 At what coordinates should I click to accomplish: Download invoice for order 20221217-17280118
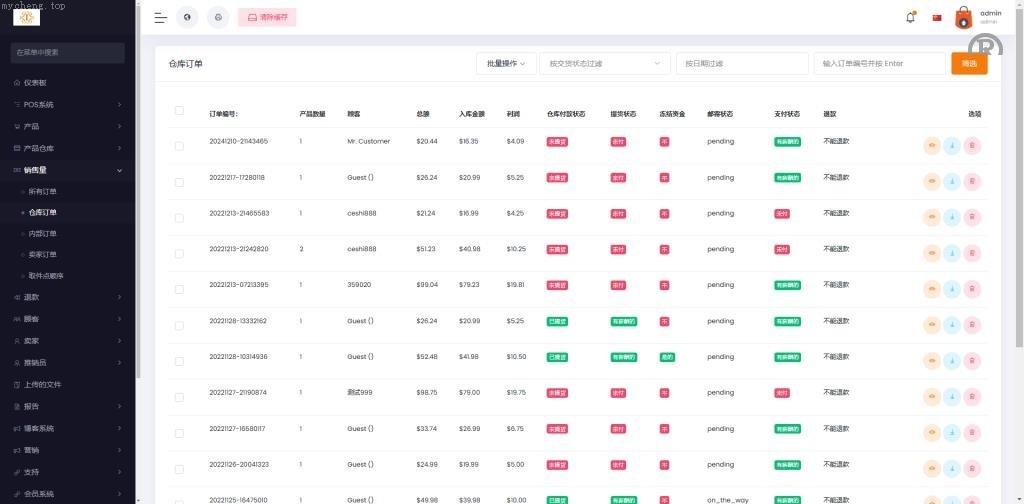[951, 182]
